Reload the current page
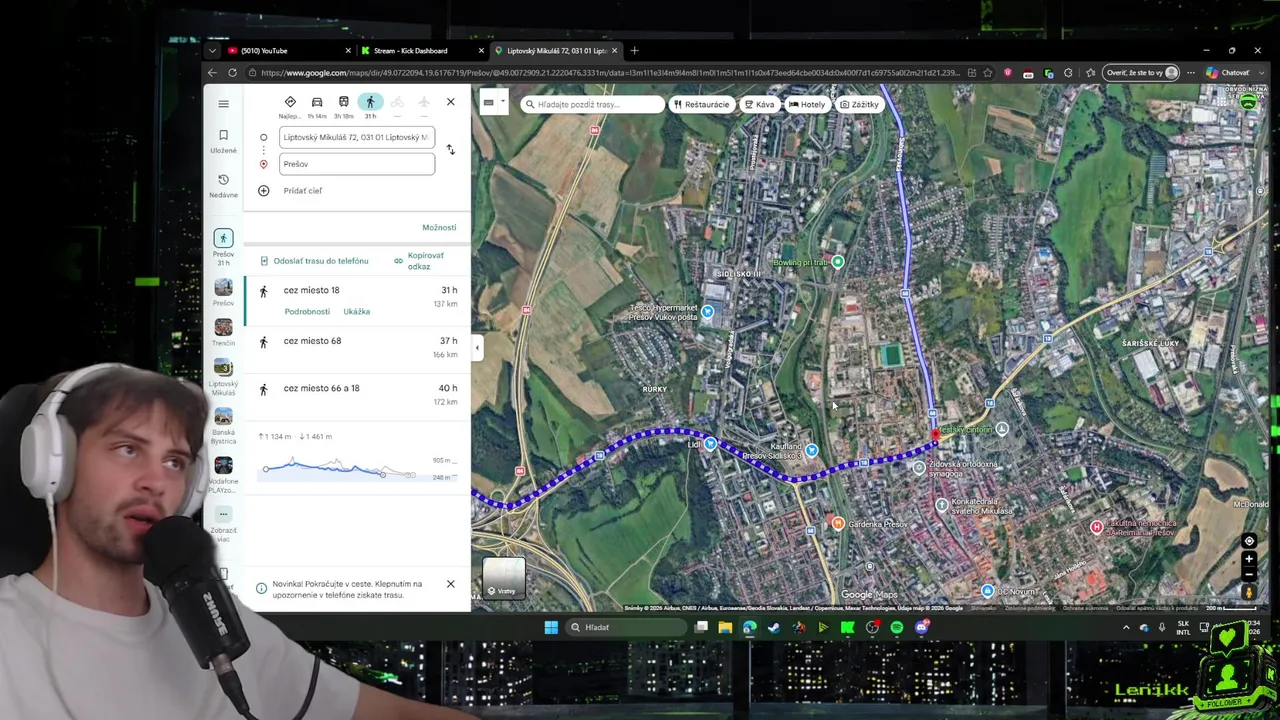Viewport: 1280px width, 720px height. coord(232,73)
